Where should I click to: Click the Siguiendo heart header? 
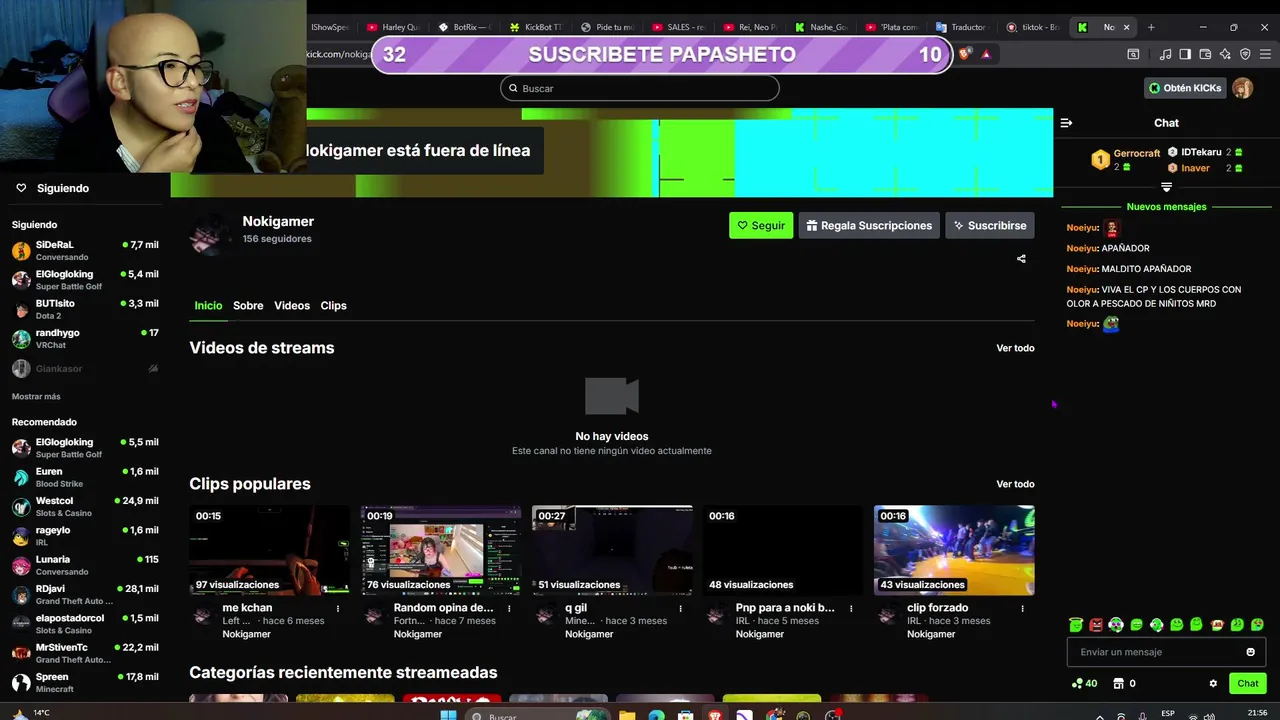point(52,188)
